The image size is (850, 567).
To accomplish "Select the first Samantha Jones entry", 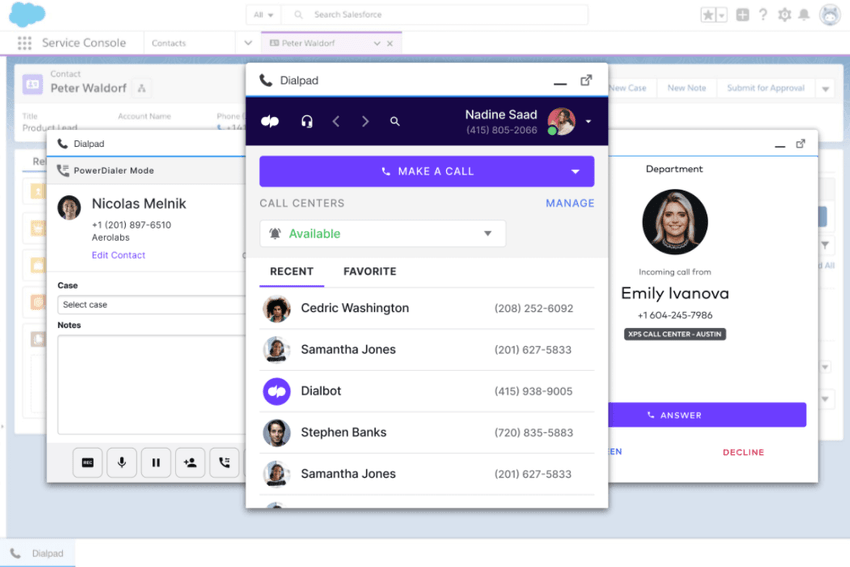I will click(427, 350).
